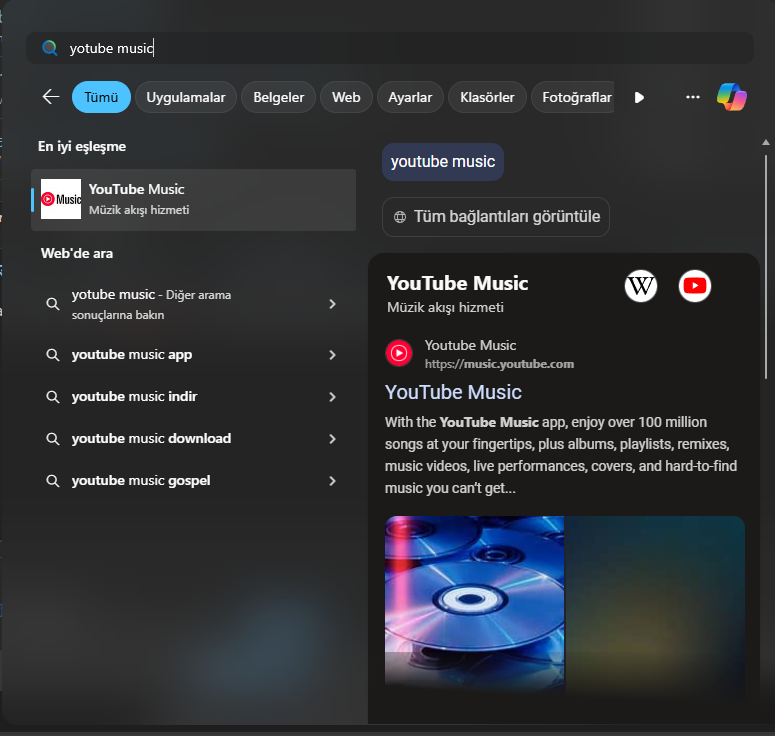Switch to the Fotoğraflar tab
The image size is (775, 736).
pos(573,97)
